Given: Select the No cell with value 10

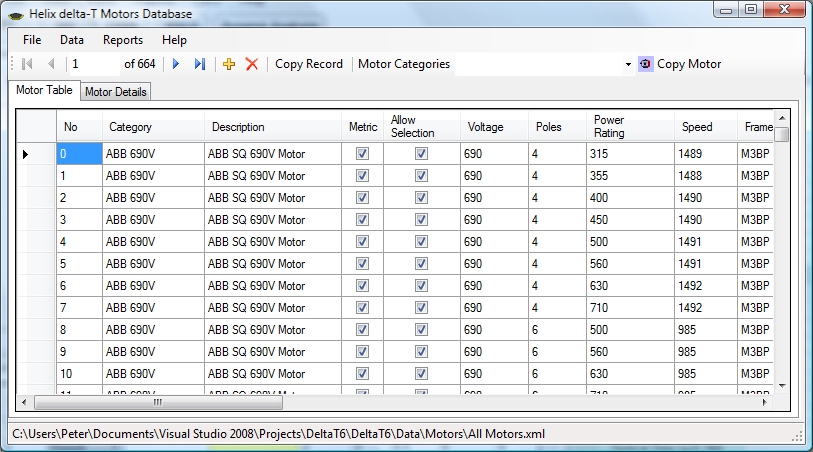Looking at the screenshot, I should point(79,374).
